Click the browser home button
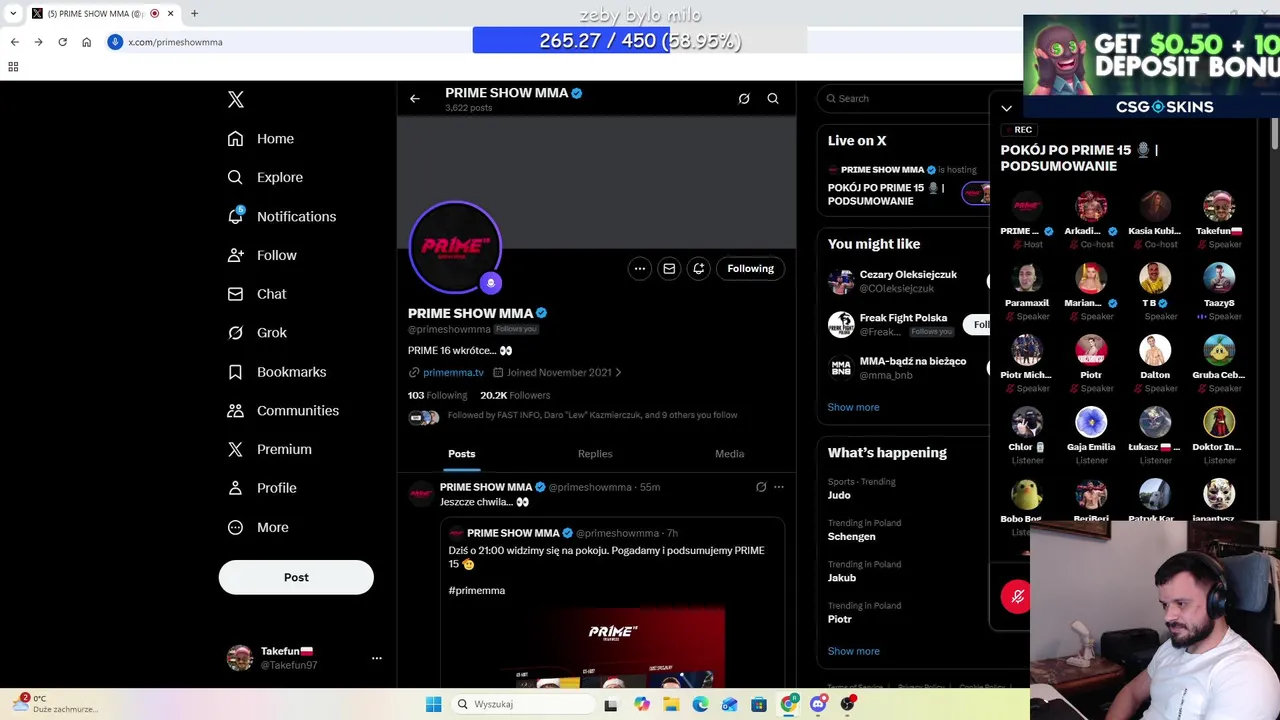Image resolution: width=1280 pixels, height=720 pixels. tap(86, 42)
